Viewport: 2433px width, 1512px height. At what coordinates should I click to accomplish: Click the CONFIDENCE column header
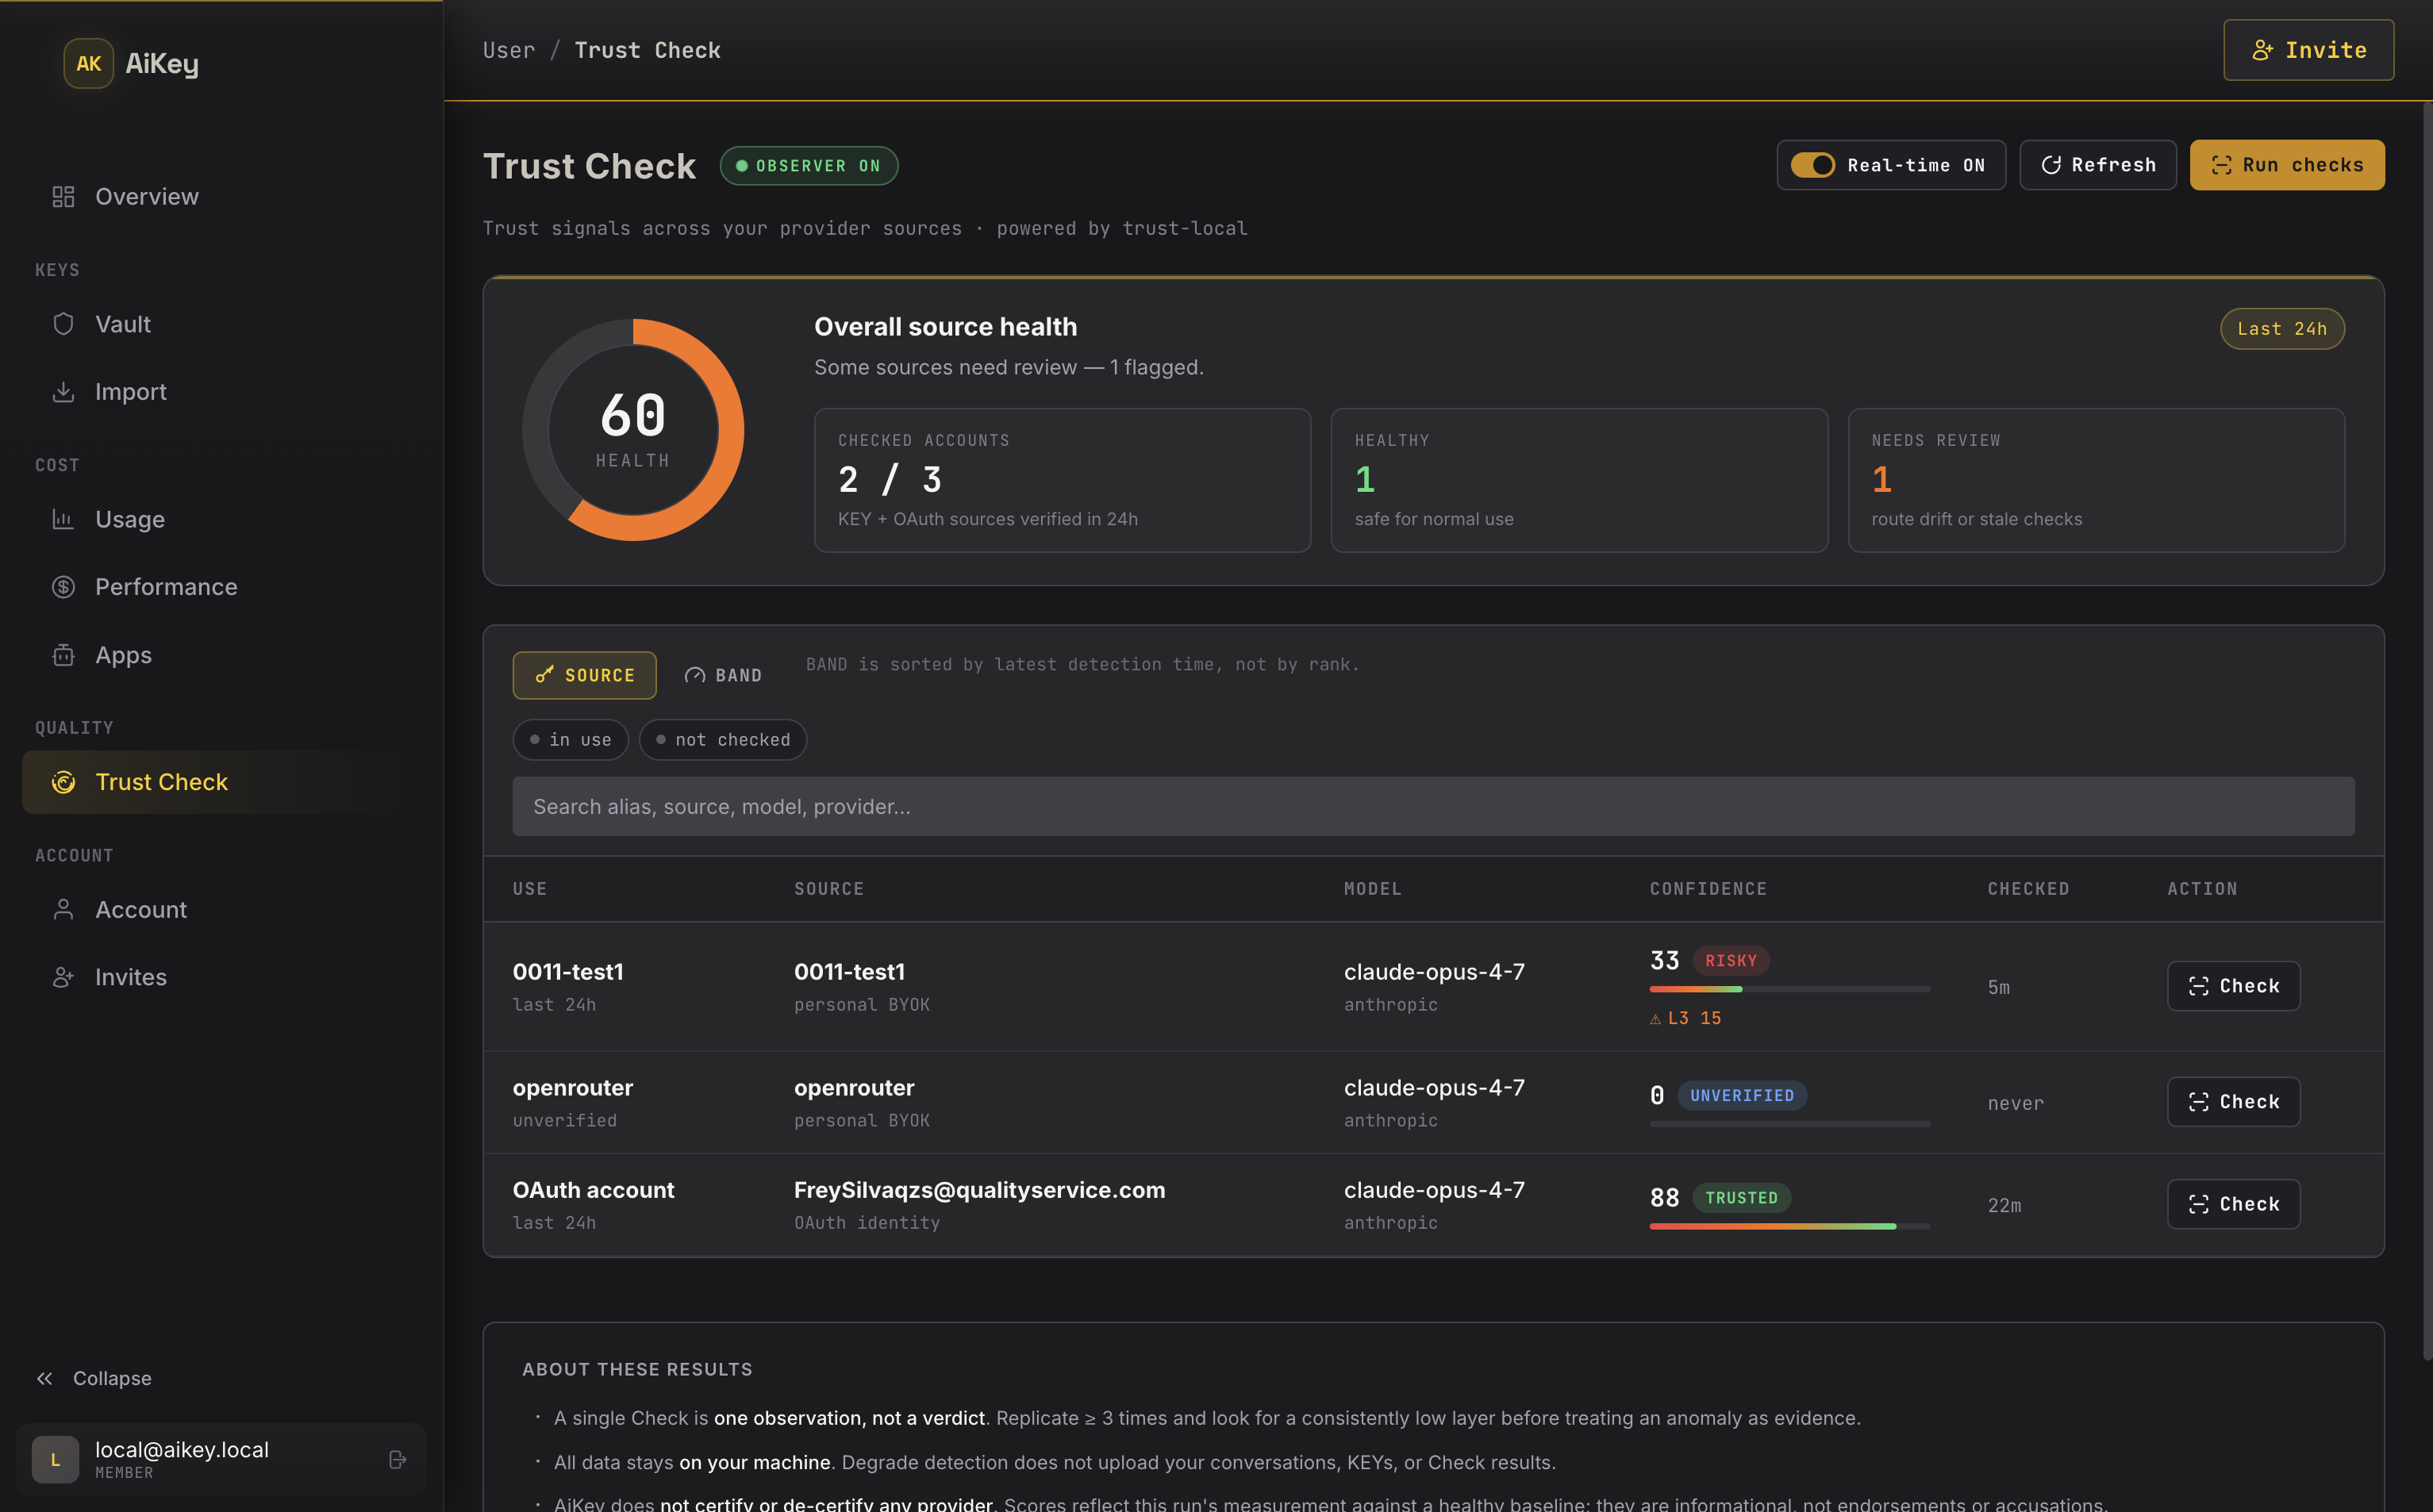[x=1708, y=889]
